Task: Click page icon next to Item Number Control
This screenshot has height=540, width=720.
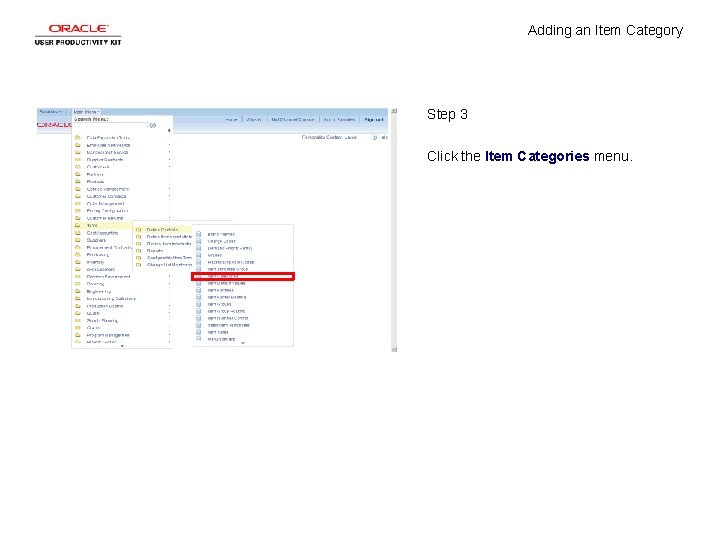Action: click(198, 318)
